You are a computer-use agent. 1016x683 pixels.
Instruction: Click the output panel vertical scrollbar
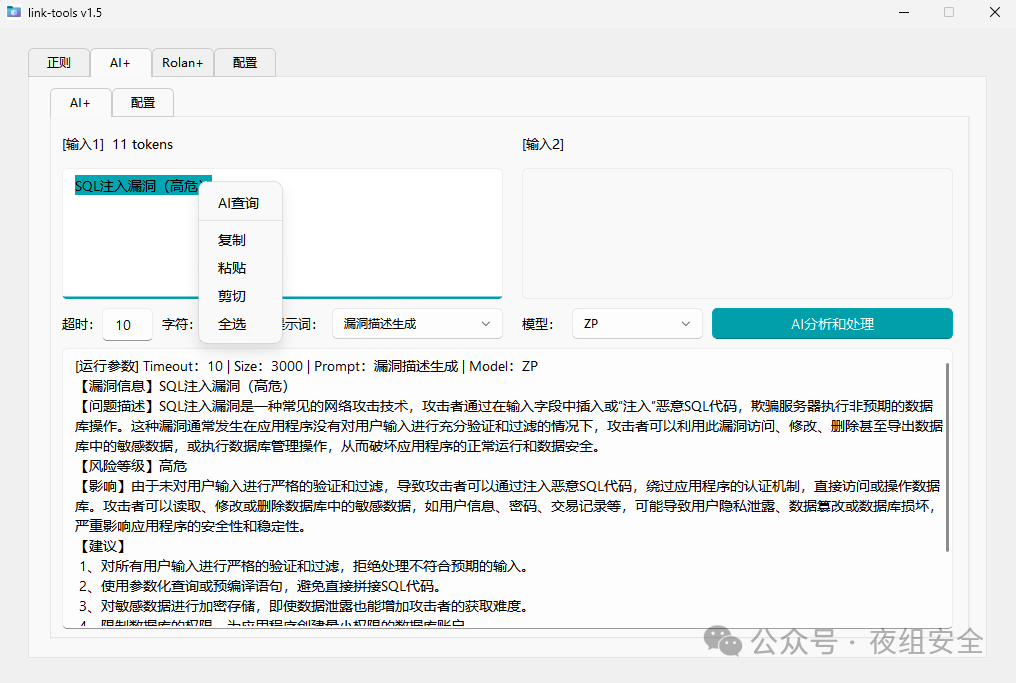(x=946, y=457)
